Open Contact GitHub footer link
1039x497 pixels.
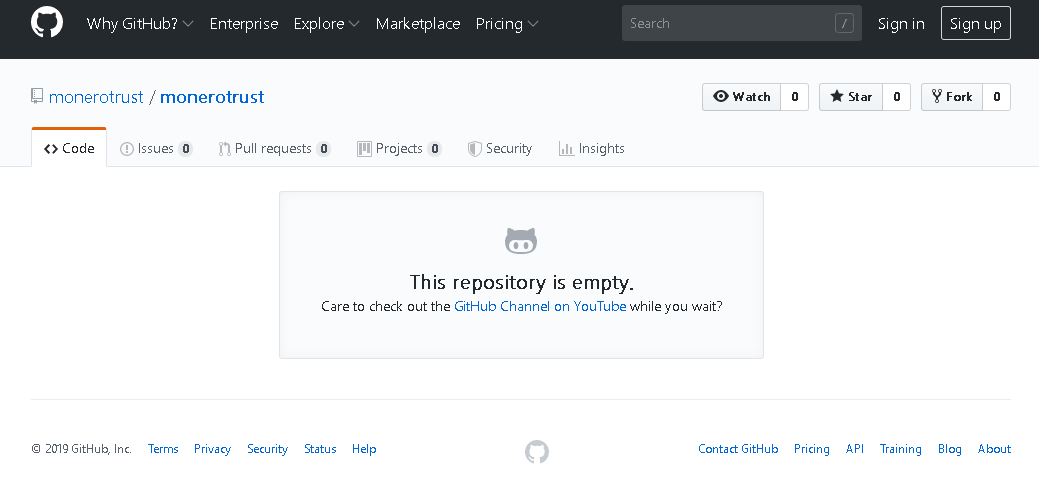click(738, 449)
